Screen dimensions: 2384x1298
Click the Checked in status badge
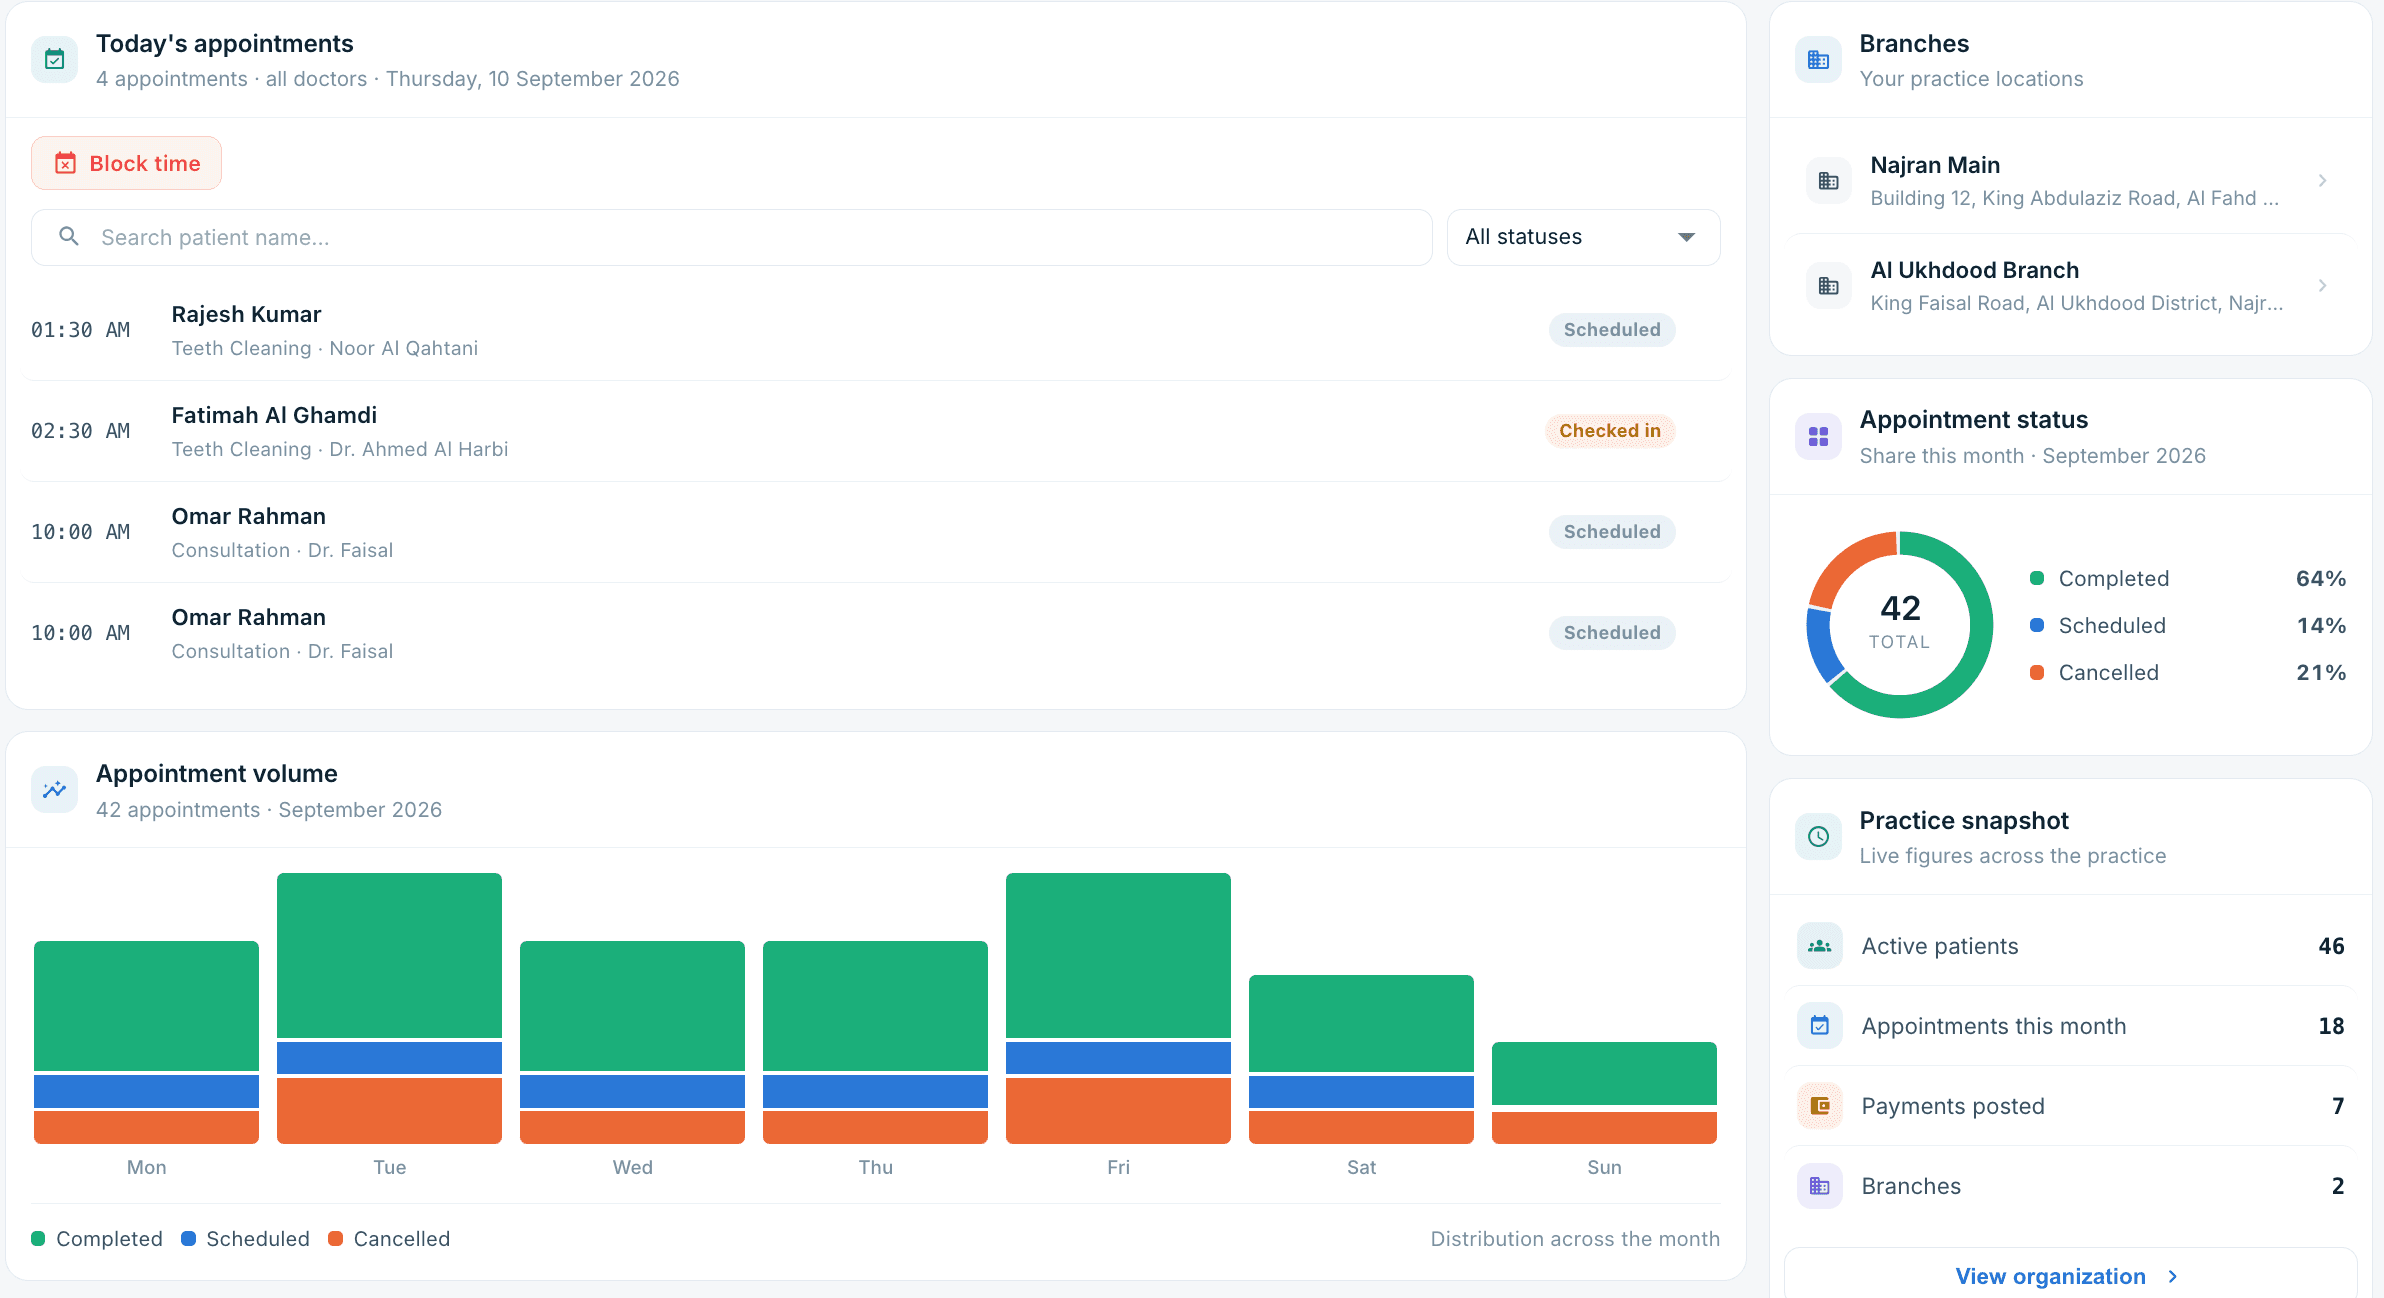[x=1609, y=431]
